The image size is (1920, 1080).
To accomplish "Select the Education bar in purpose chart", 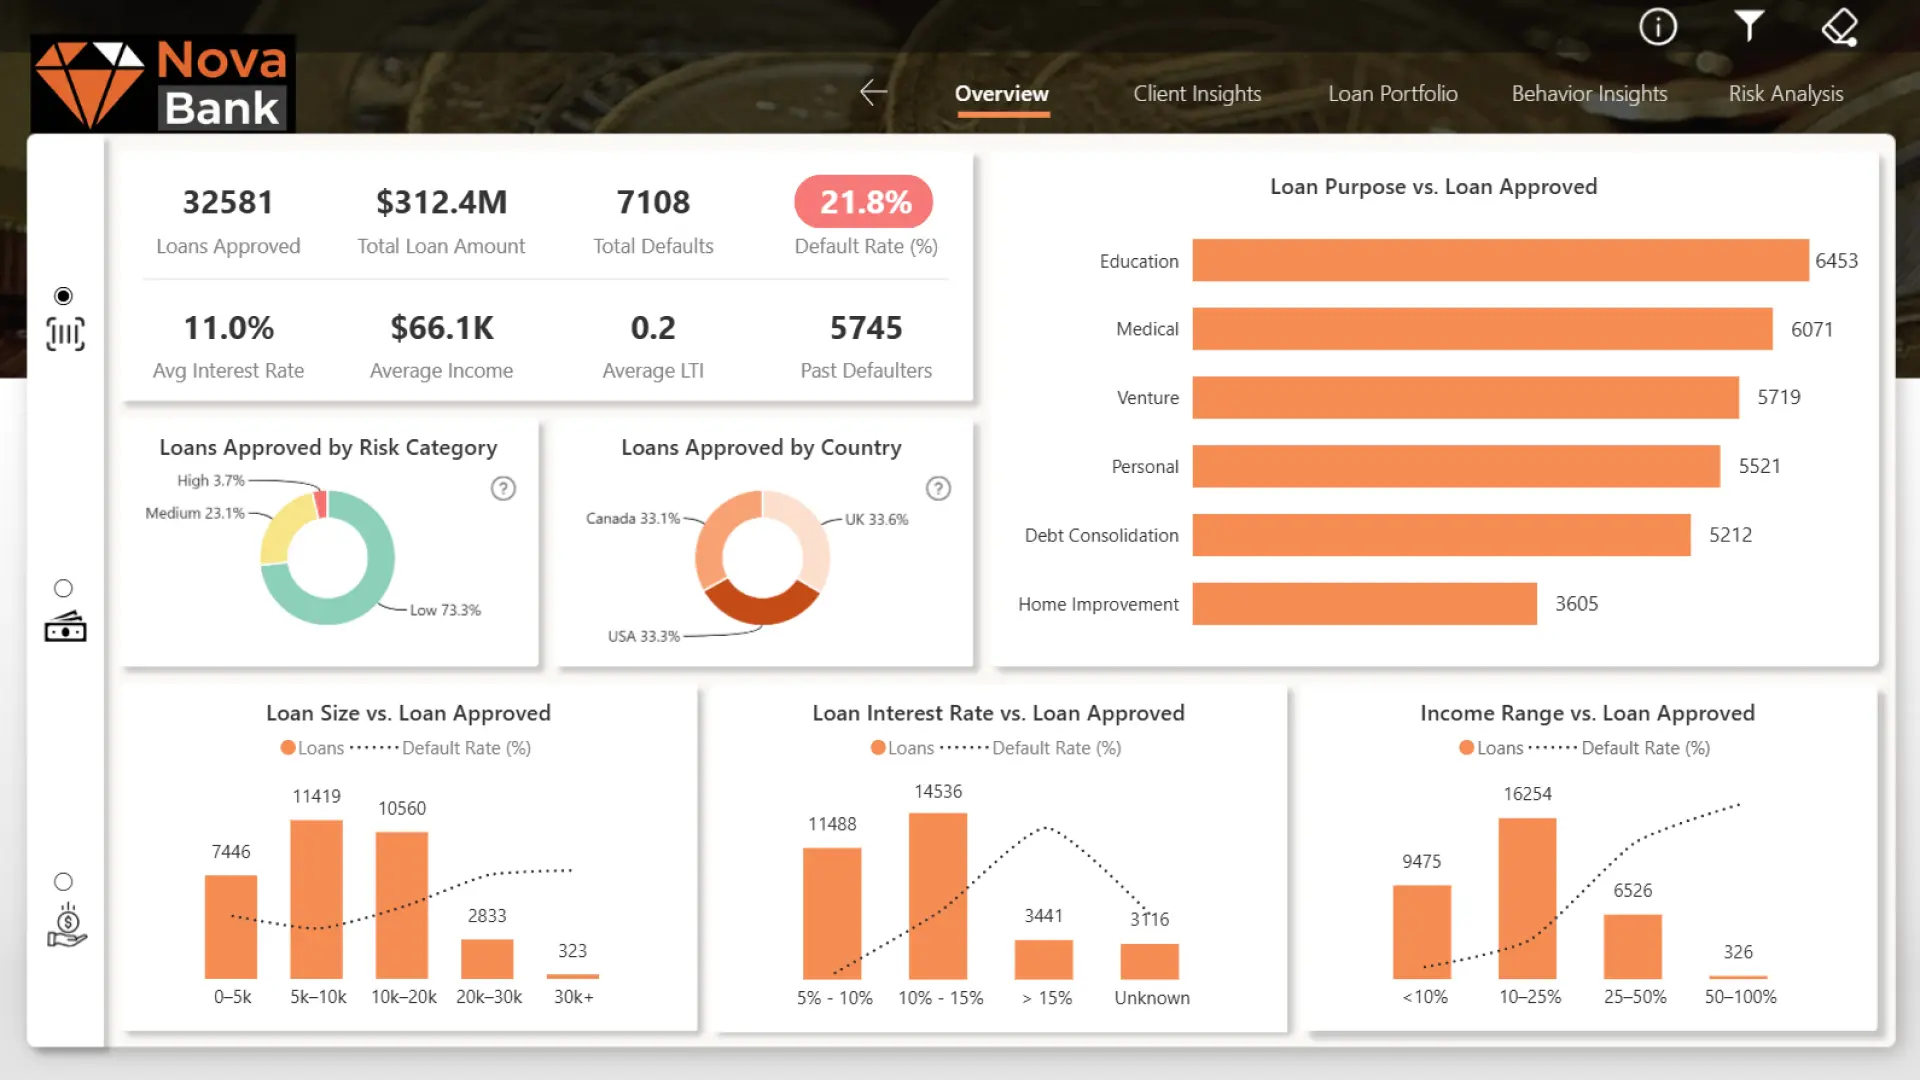I will (x=1500, y=260).
